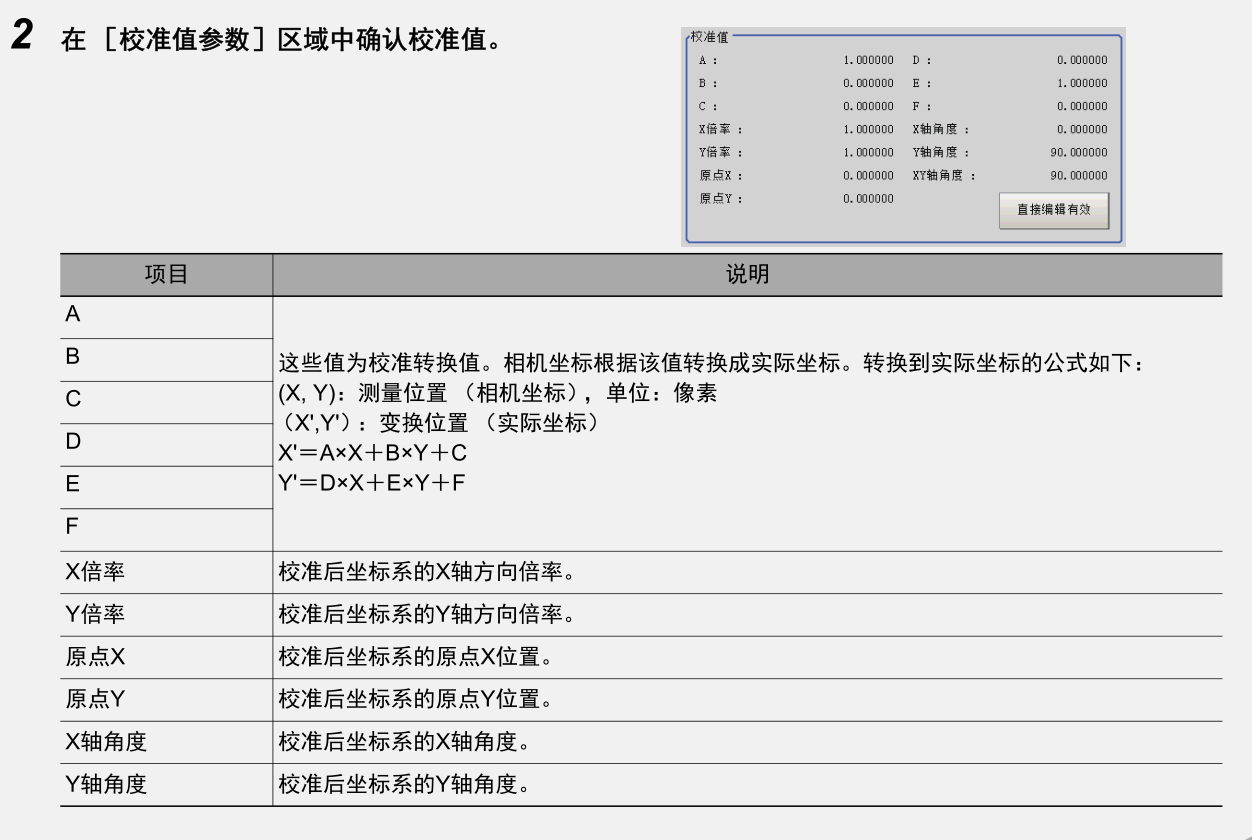Click the 原点Y value in 校准值 panel

tap(869, 199)
